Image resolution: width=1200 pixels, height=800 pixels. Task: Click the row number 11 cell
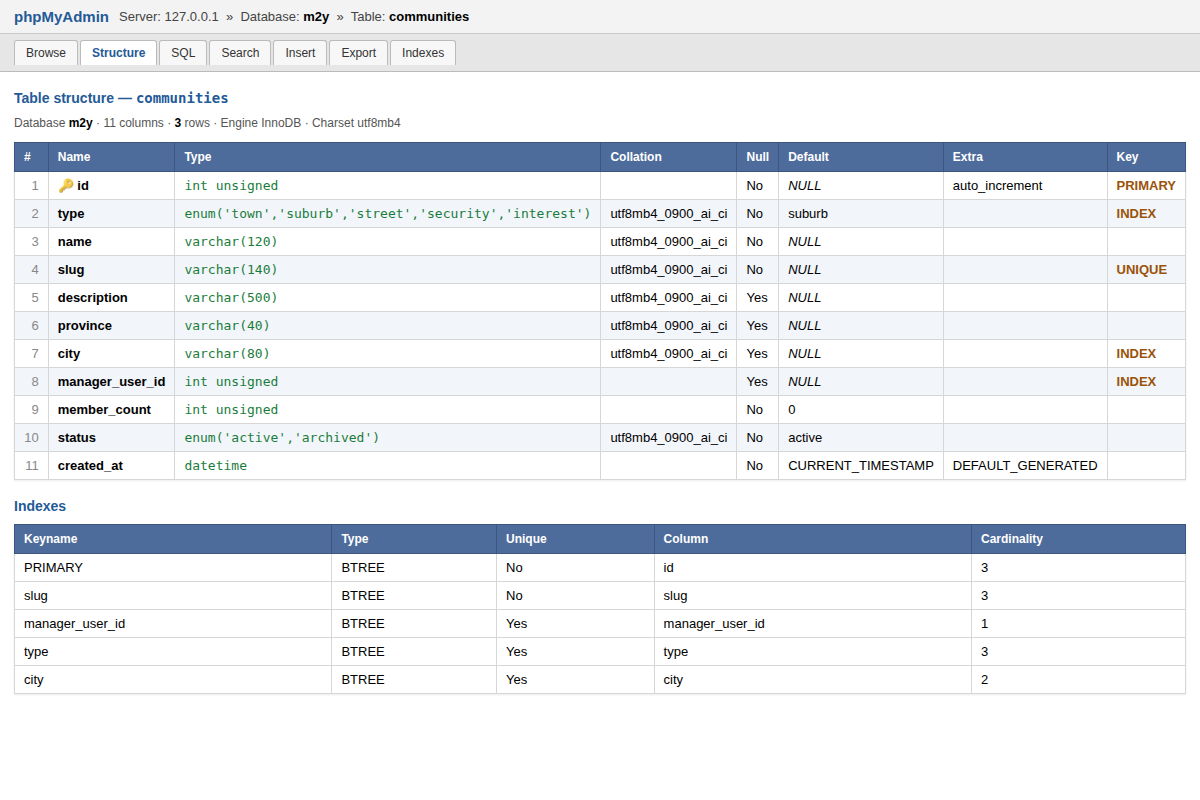coord(31,465)
